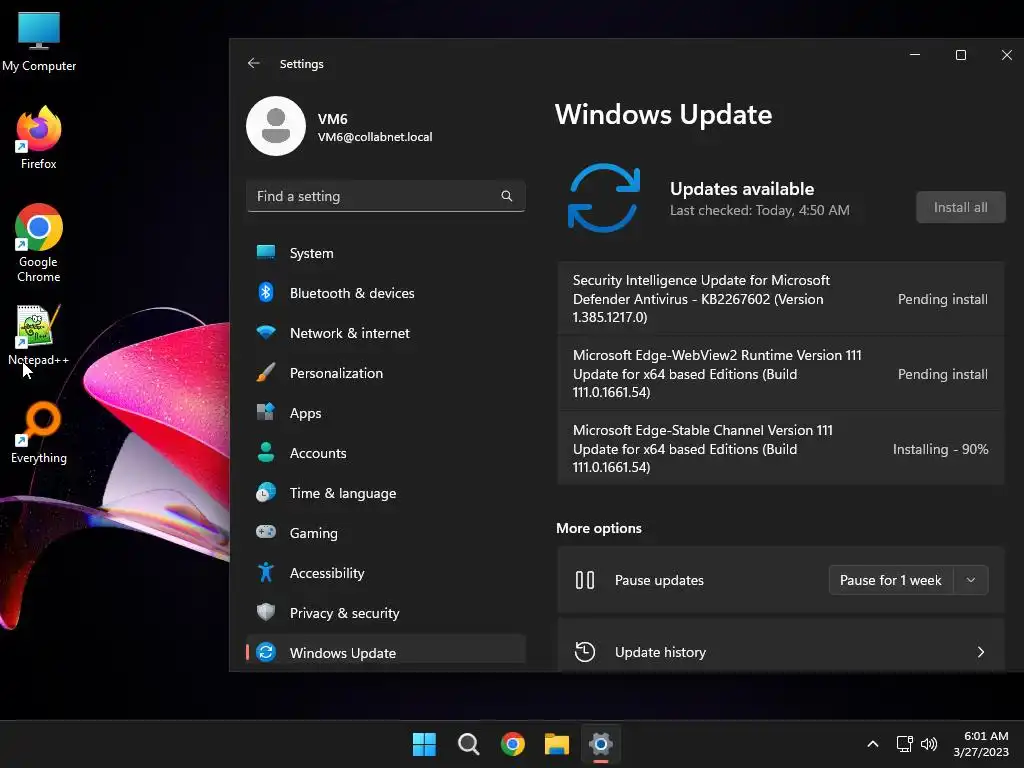Click the Privacy & security shield icon
Image resolution: width=1024 pixels, height=768 pixels.
(266, 613)
